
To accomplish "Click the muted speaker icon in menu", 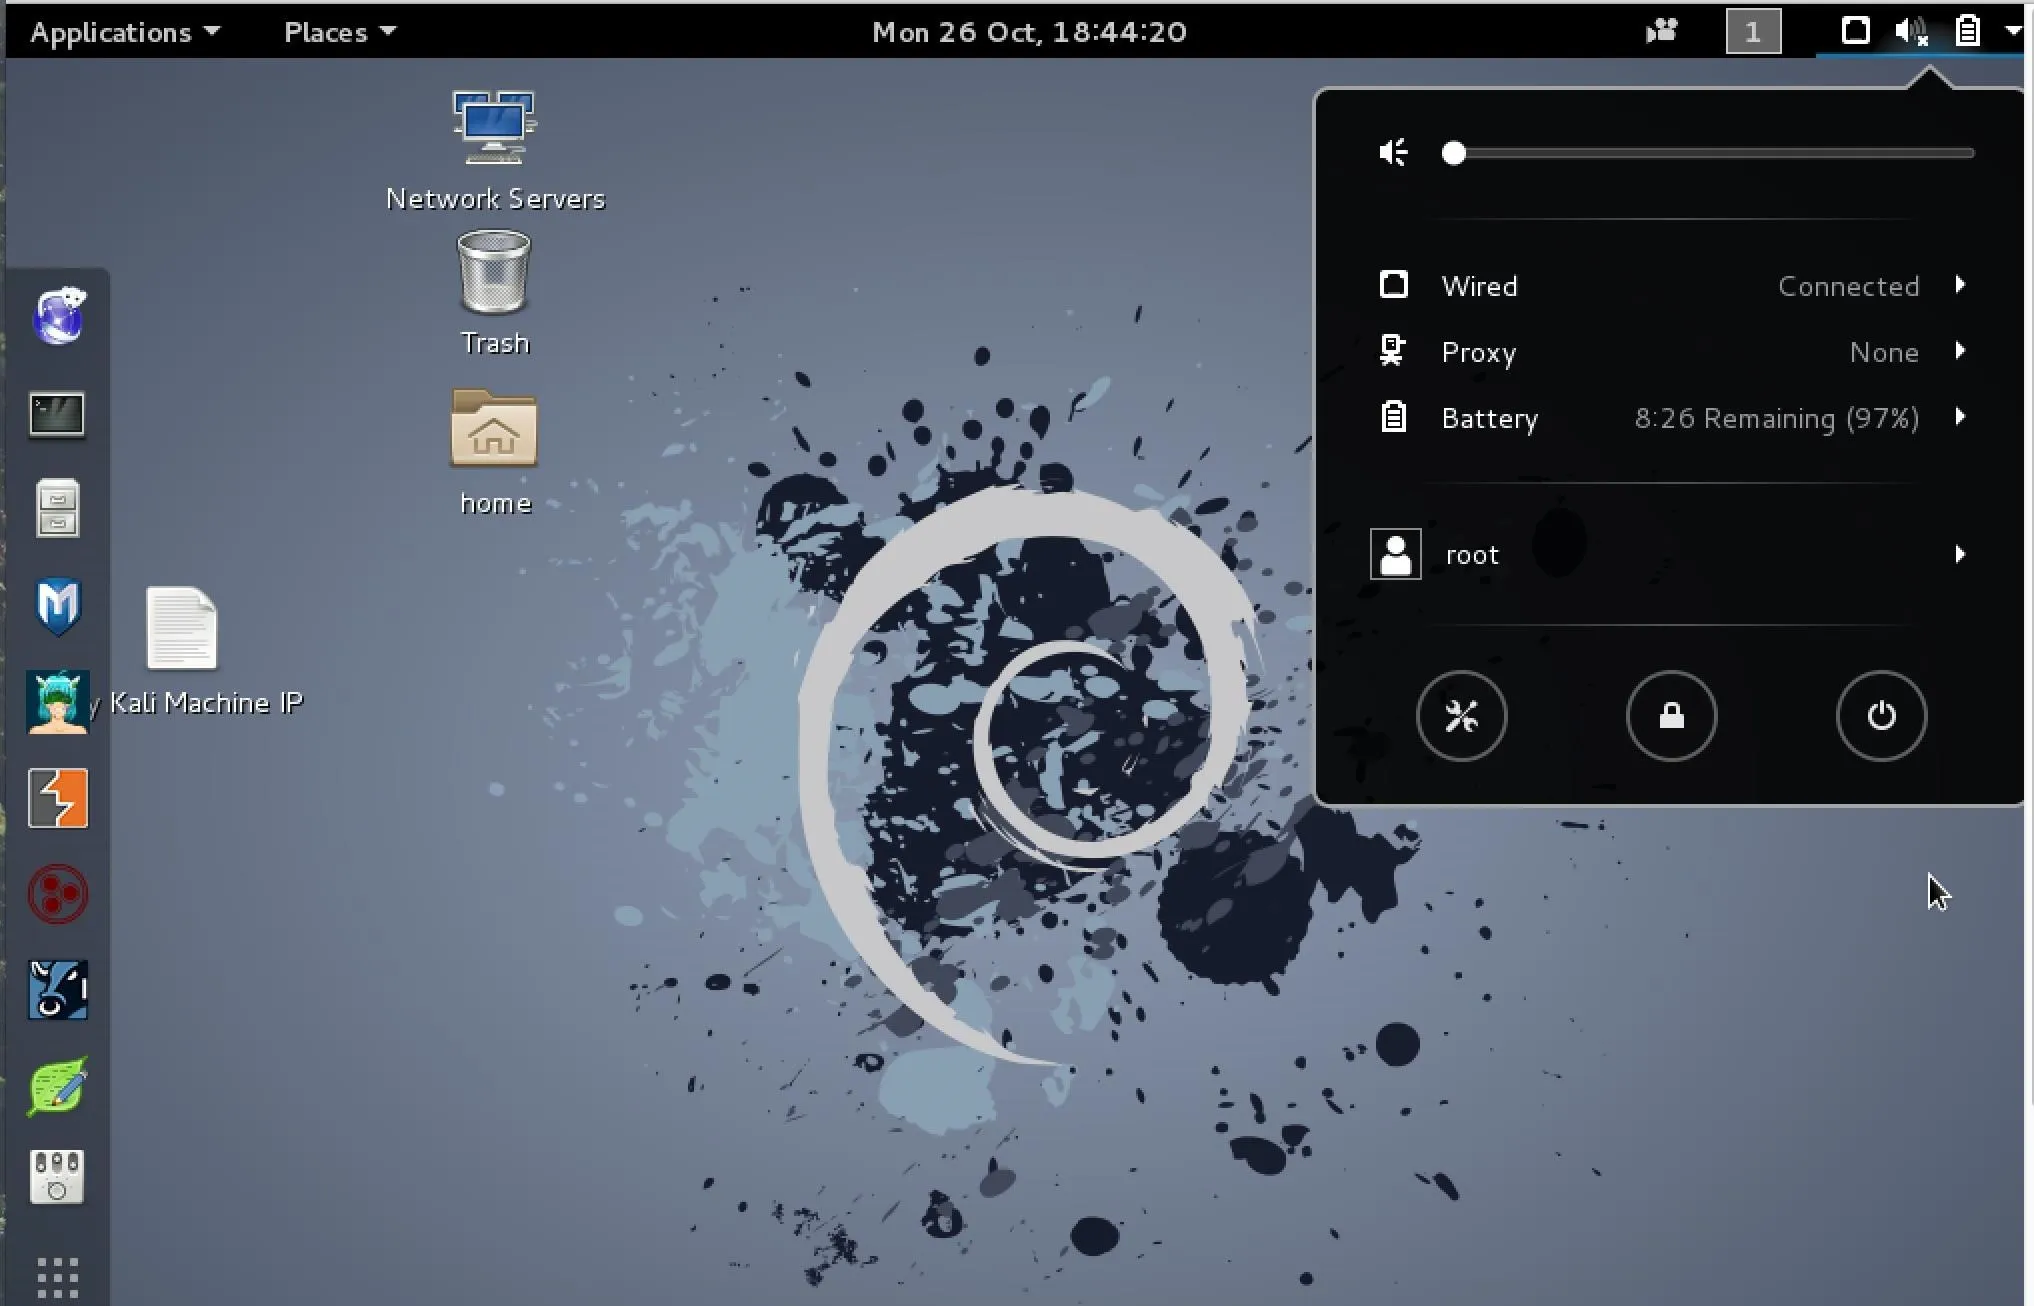I will 1393,153.
